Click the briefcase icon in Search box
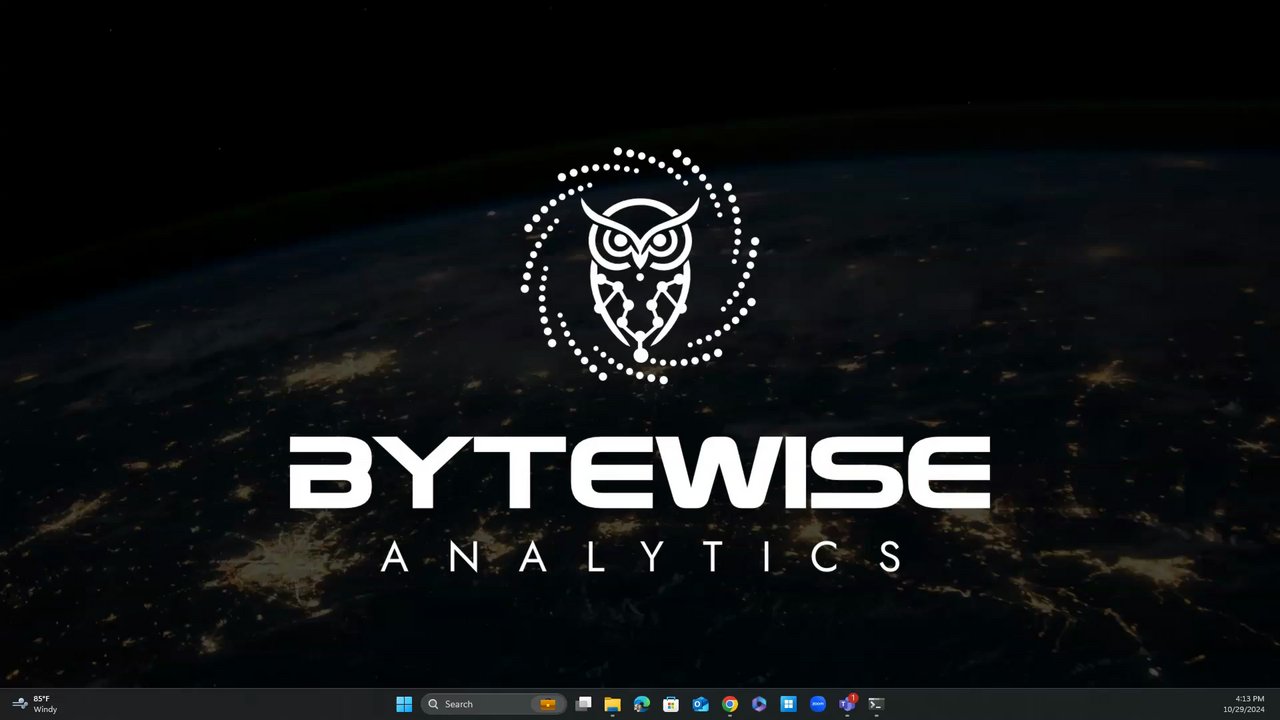Screen dimensions: 1280x720 (547, 704)
